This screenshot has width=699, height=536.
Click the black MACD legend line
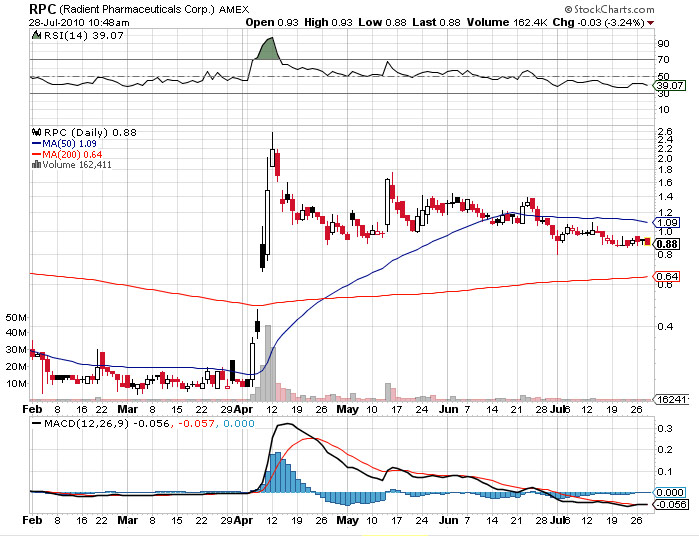tap(37, 423)
